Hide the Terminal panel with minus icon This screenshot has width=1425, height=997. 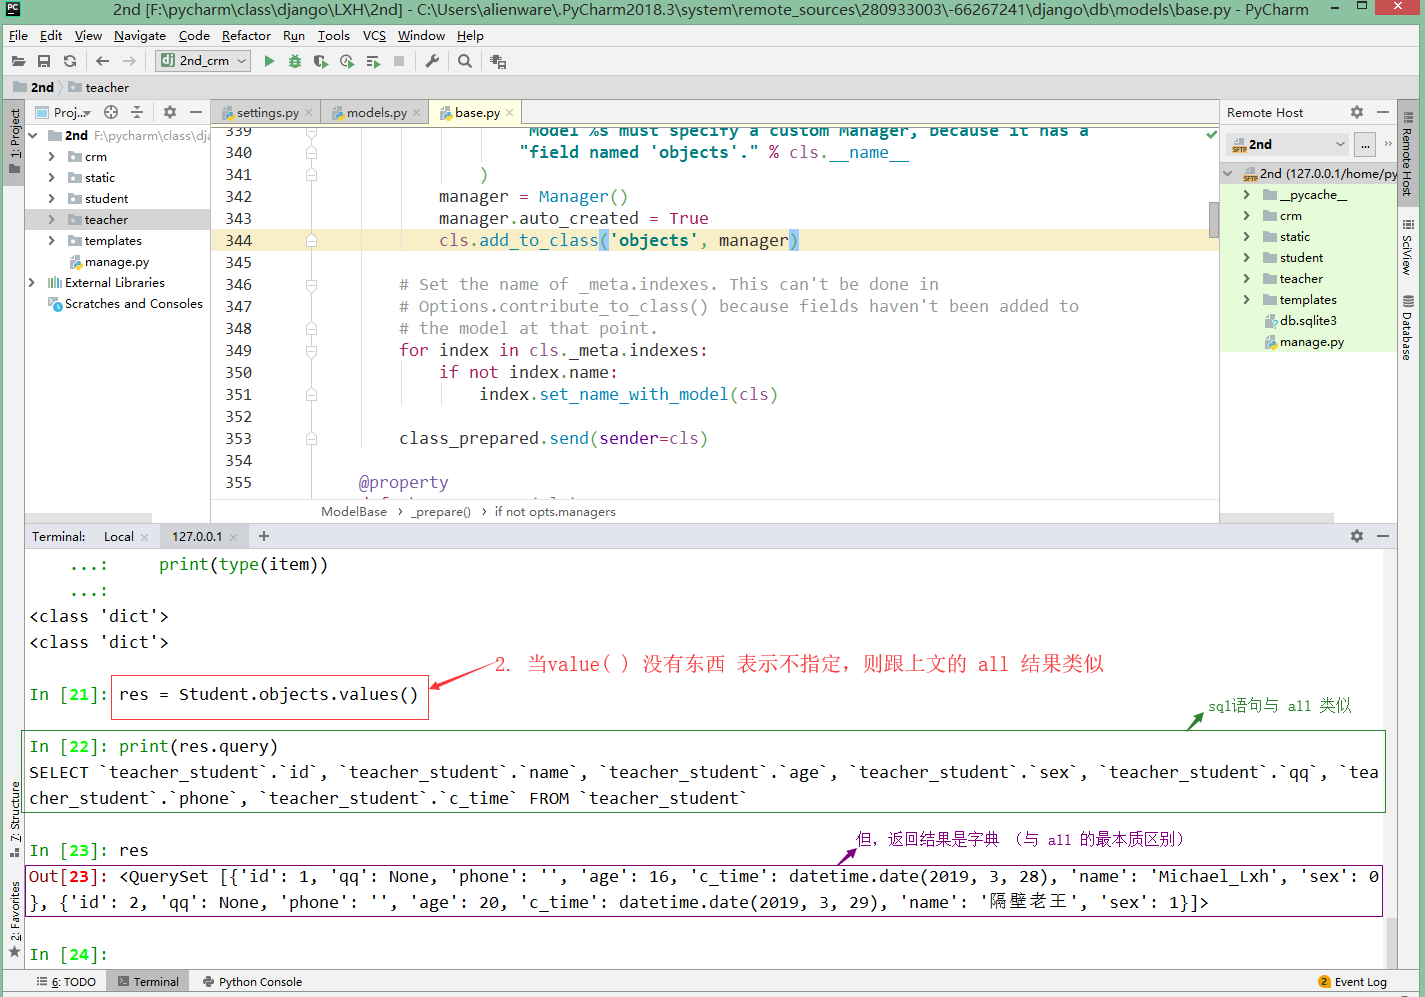point(1383,536)
